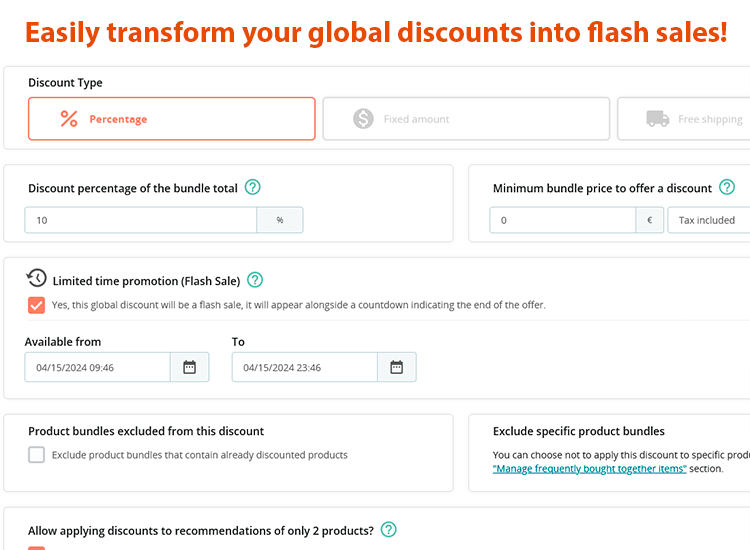Open calendar picker for Available from date

[x=190, y=367]
